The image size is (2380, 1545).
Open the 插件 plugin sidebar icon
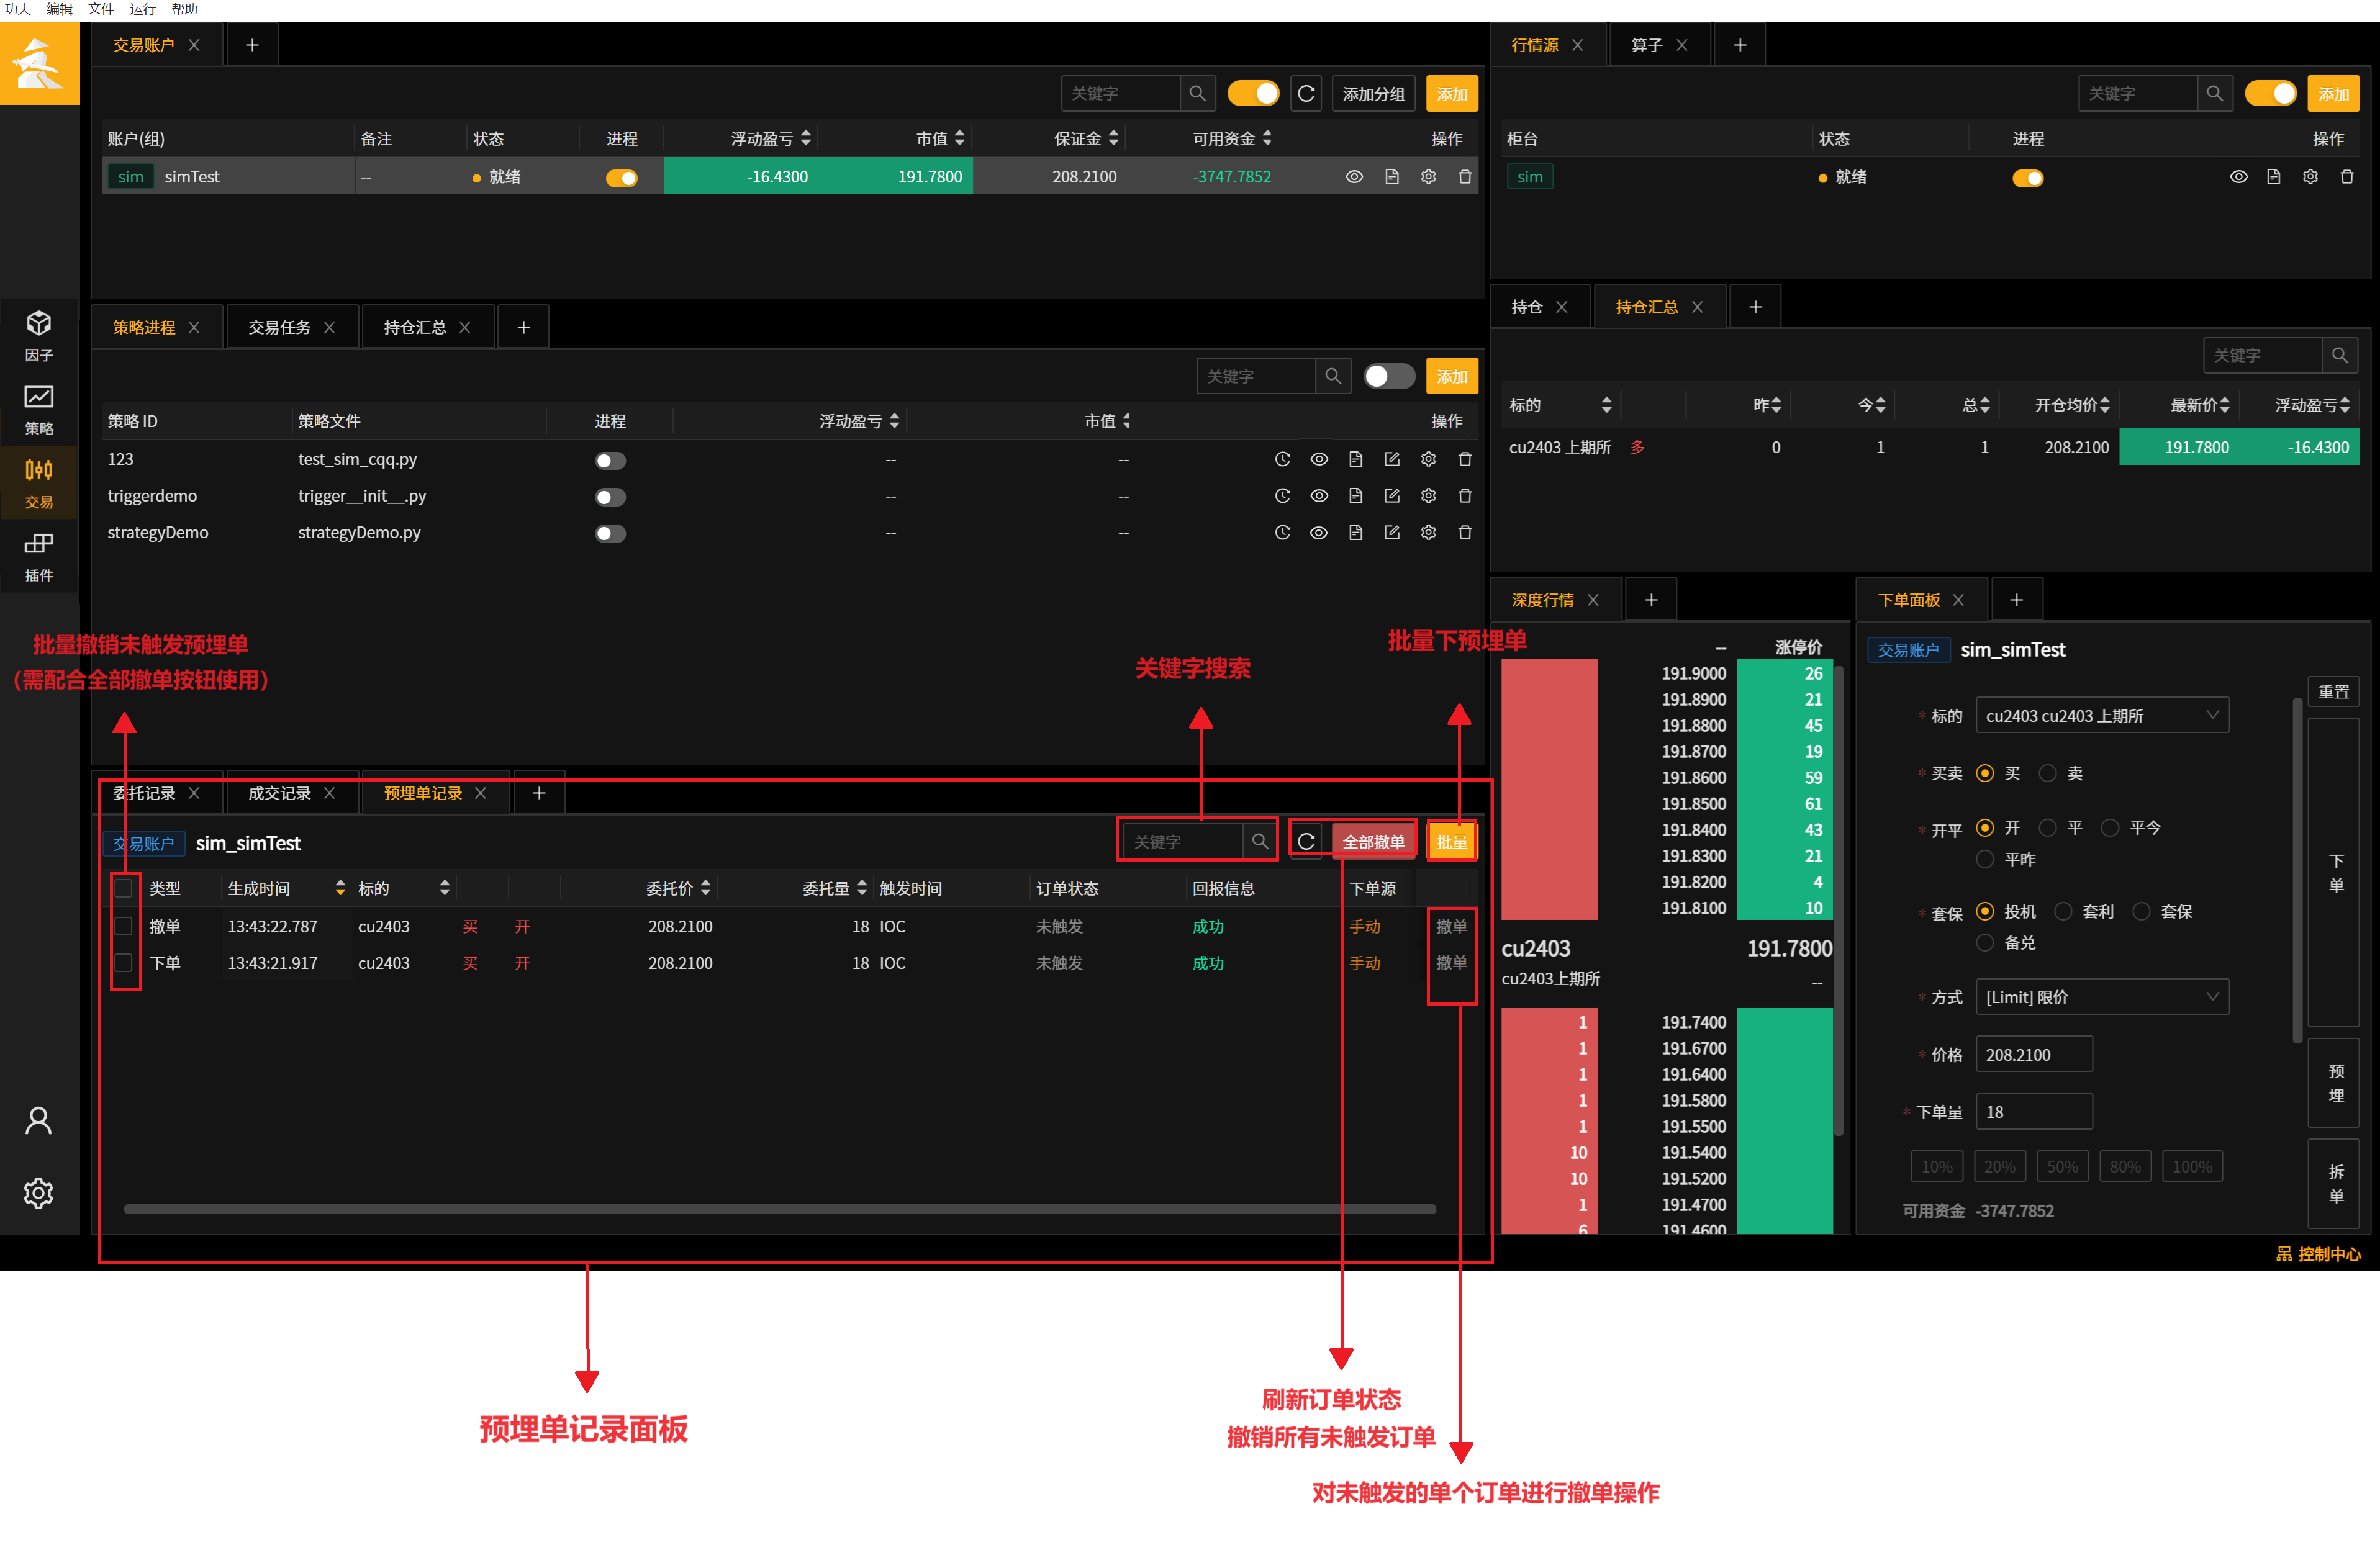pos(39,556)
